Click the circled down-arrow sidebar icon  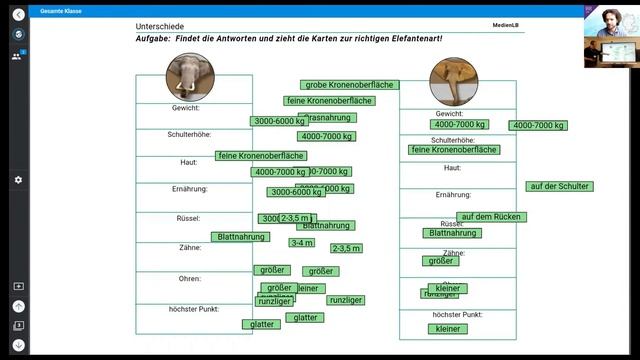click(18, 345)
